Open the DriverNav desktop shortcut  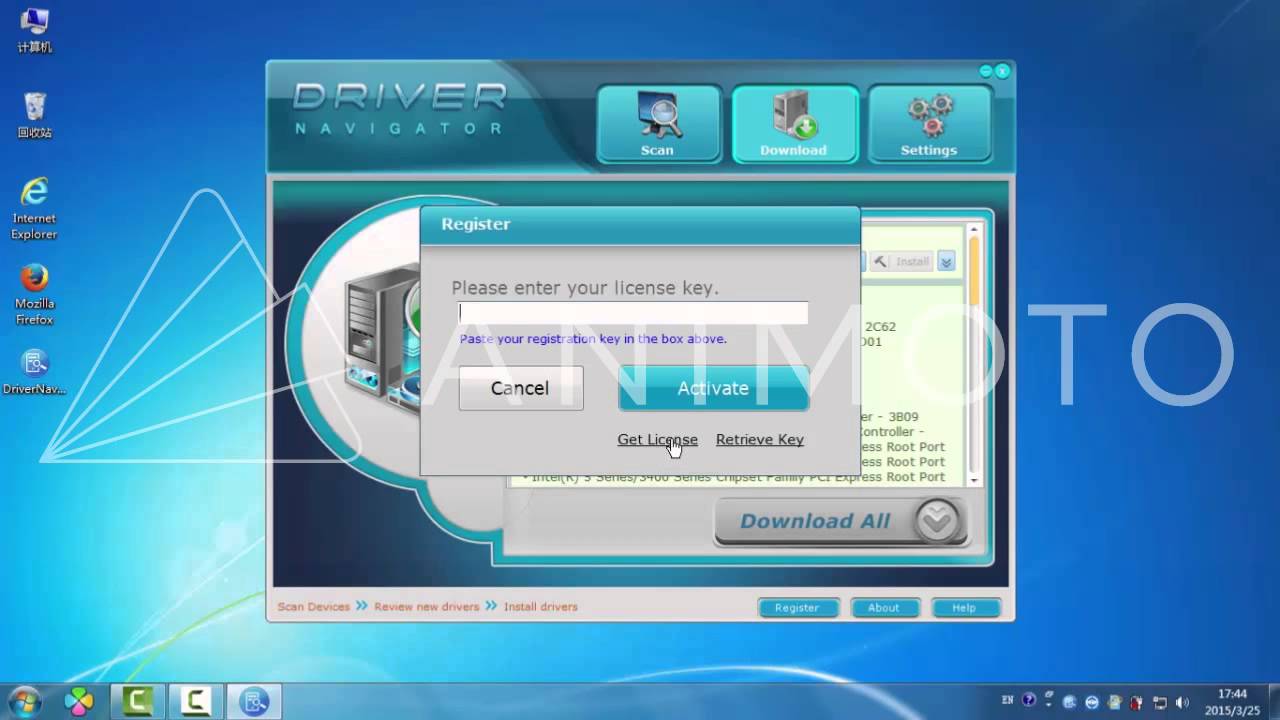click(34, 371)
